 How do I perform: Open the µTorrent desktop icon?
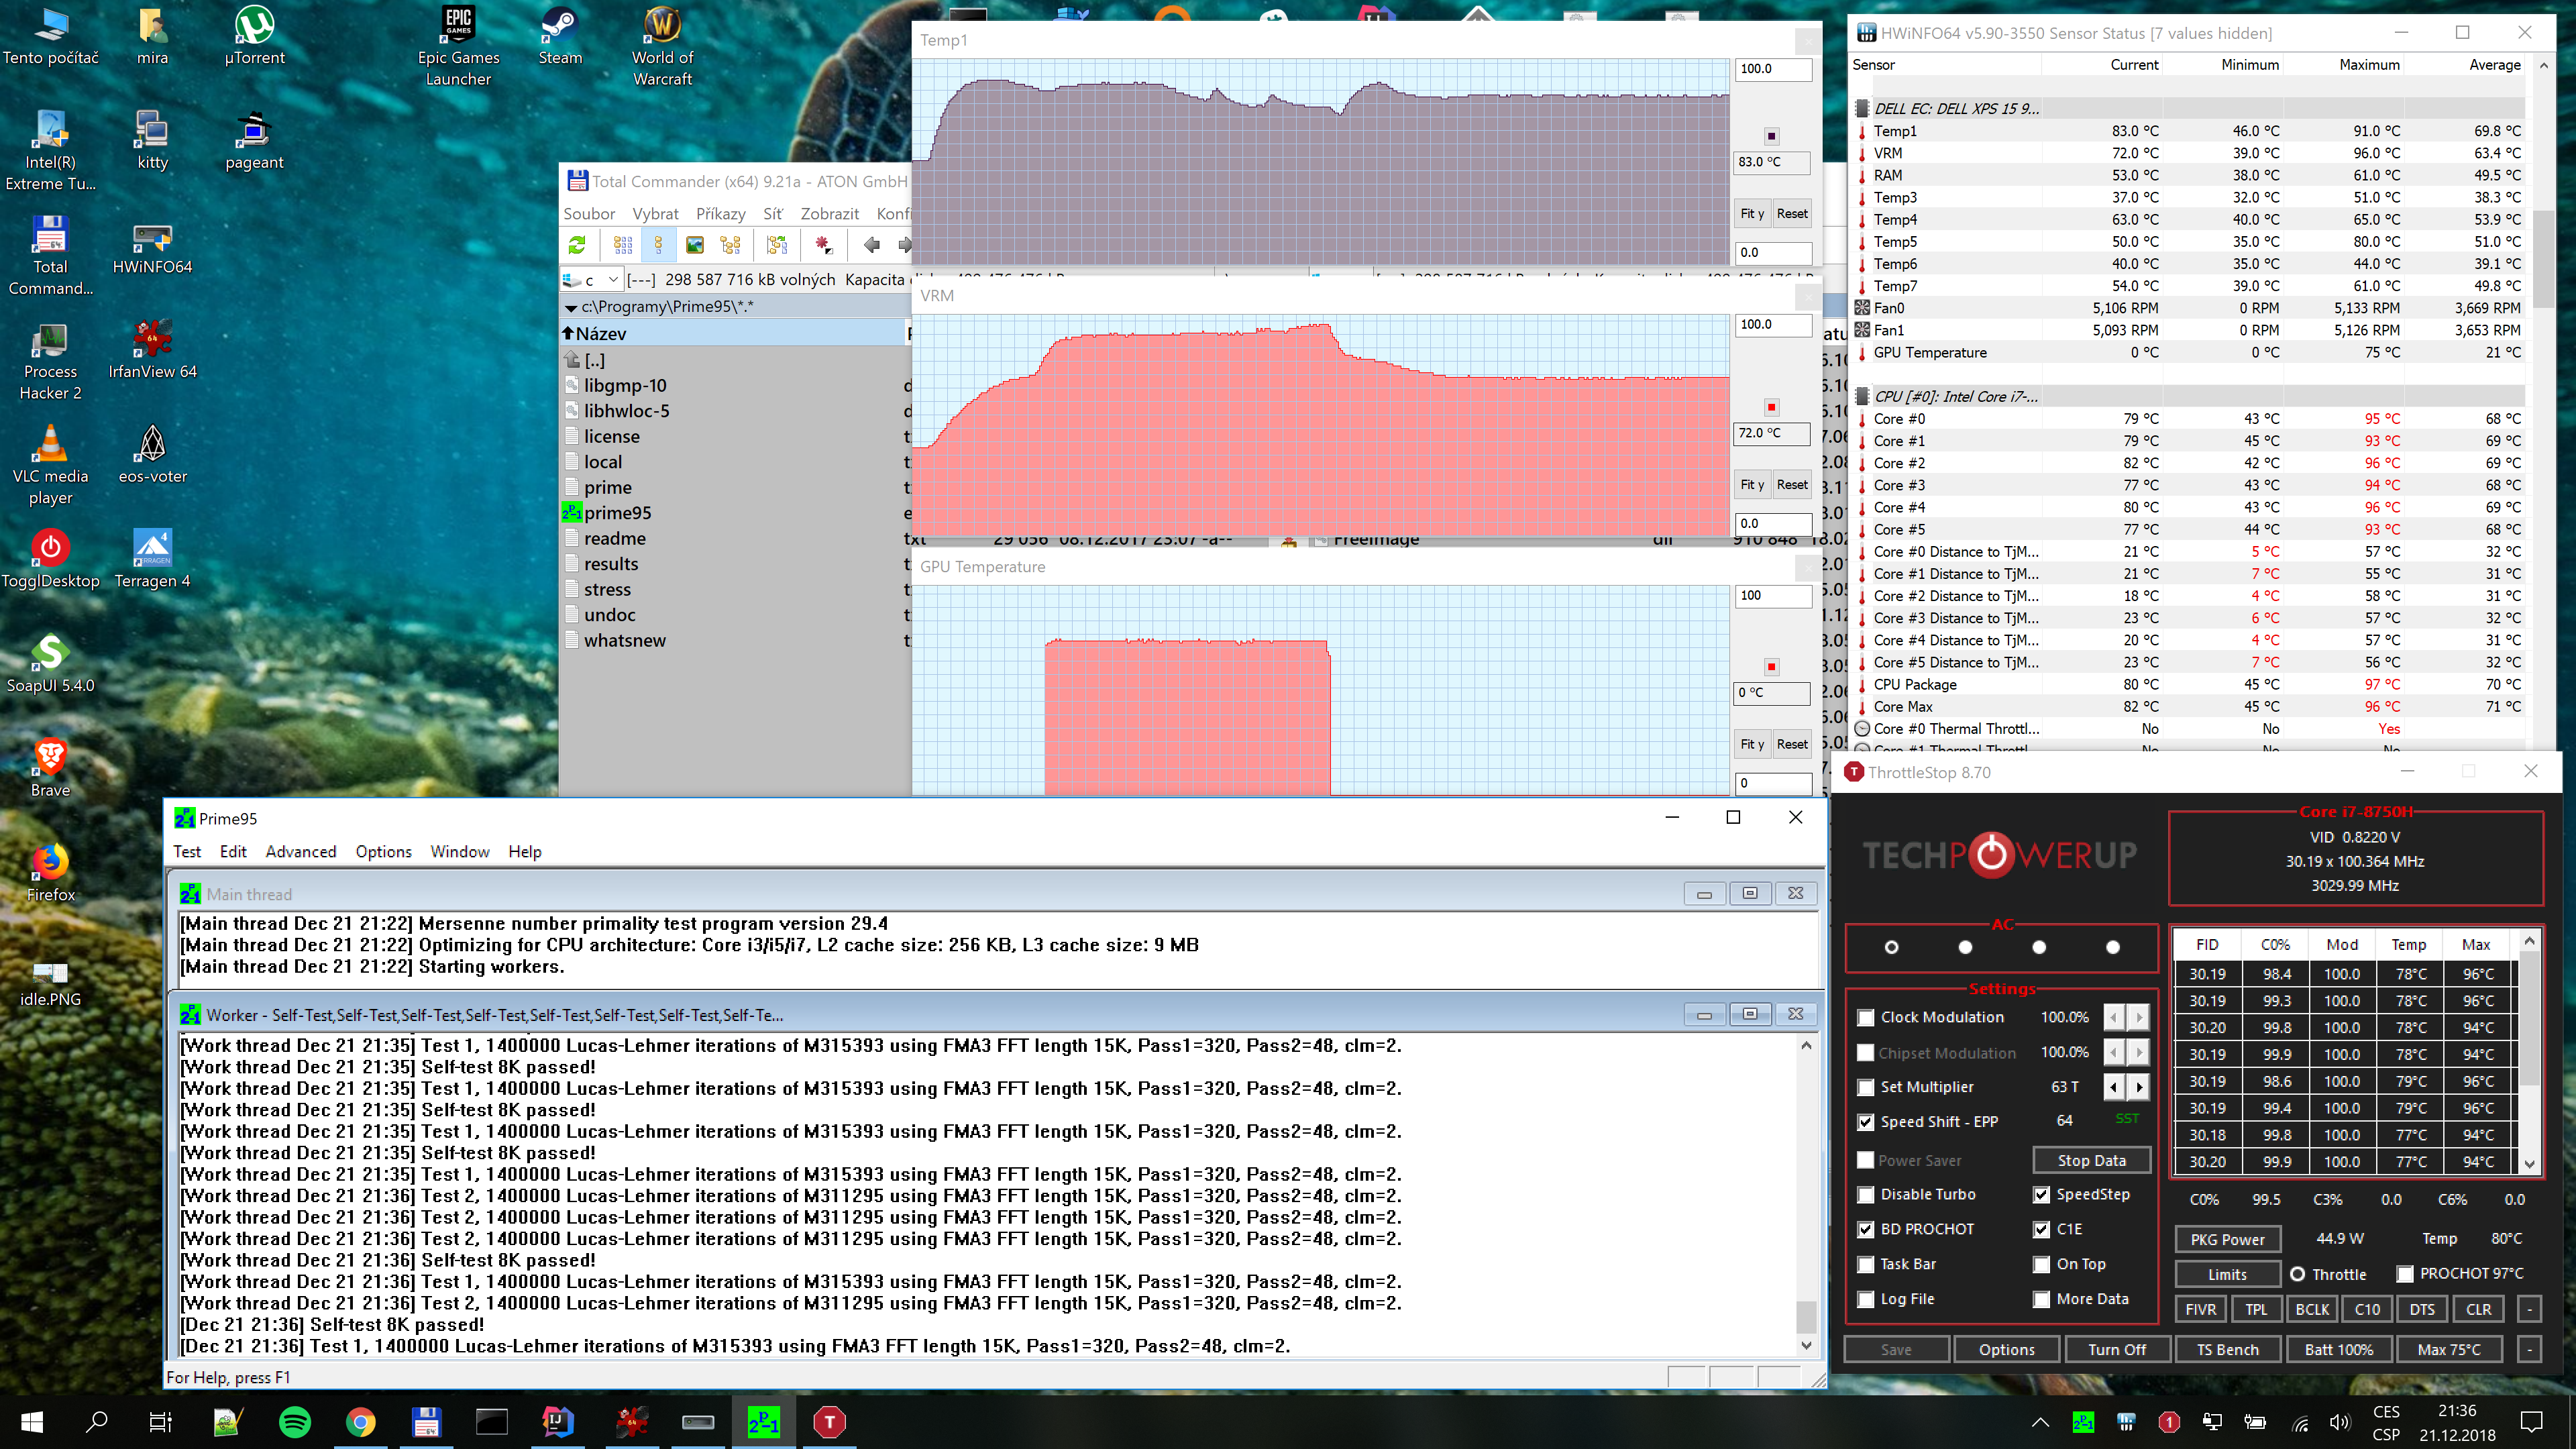point(254,36)
